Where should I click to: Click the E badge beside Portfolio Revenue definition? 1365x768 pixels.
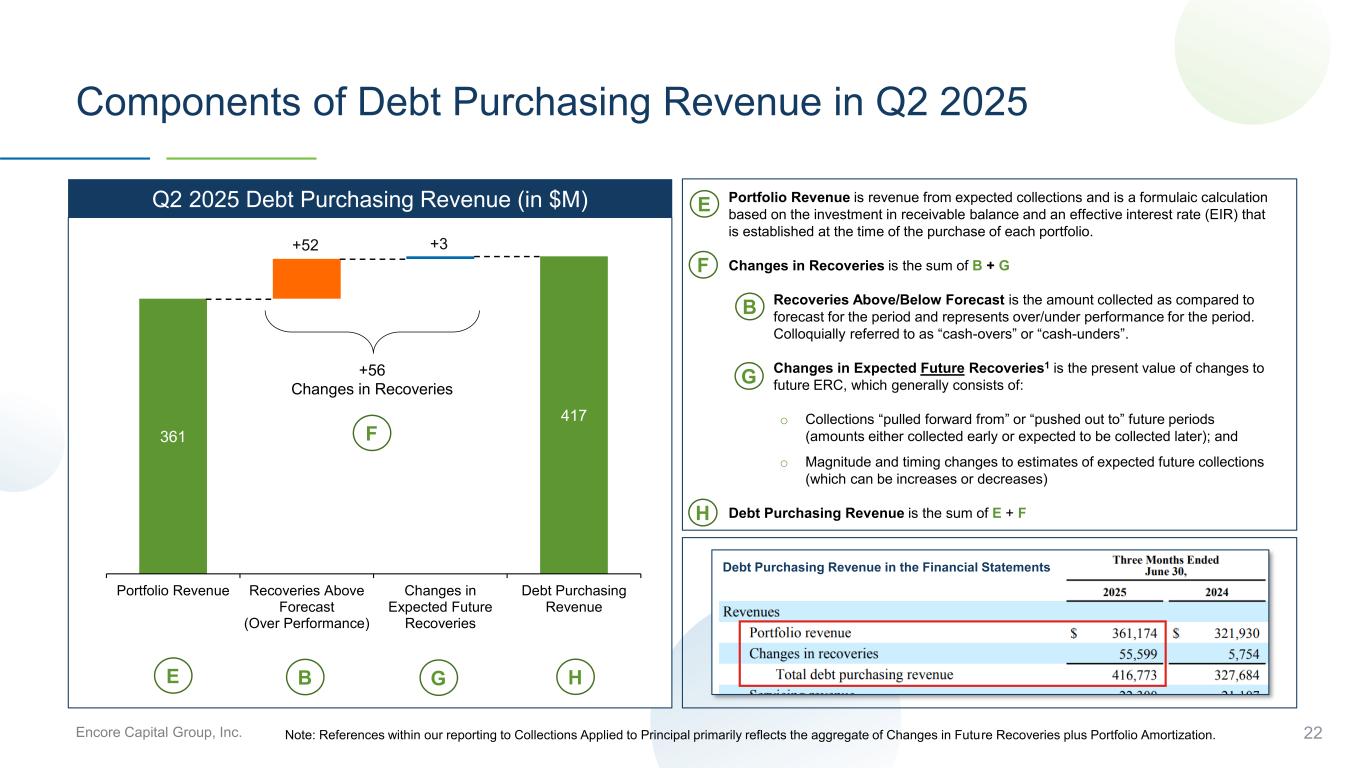[704, 205]
